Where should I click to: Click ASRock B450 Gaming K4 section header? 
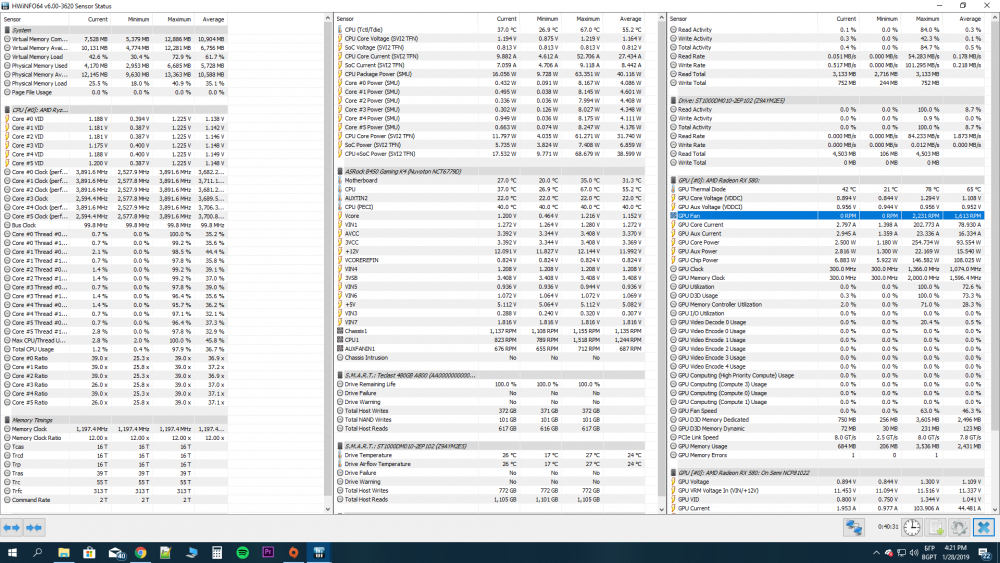490,172
